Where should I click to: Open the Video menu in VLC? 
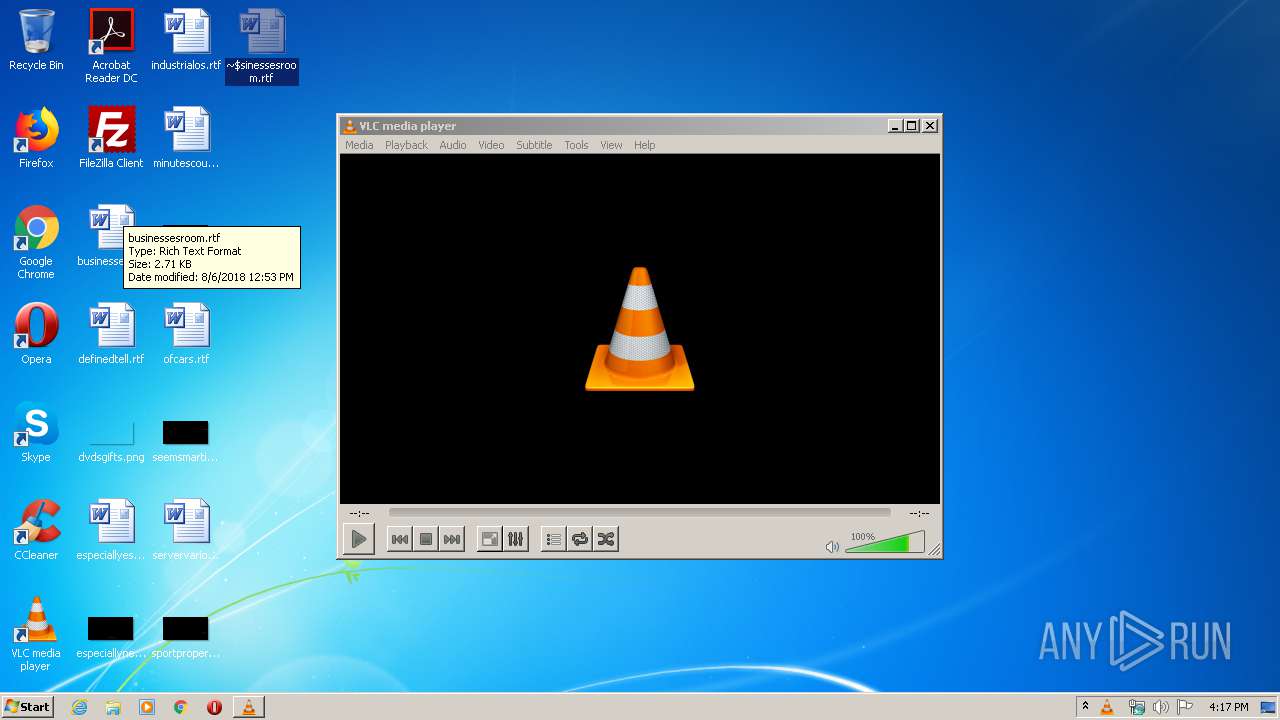click(491, 145)
